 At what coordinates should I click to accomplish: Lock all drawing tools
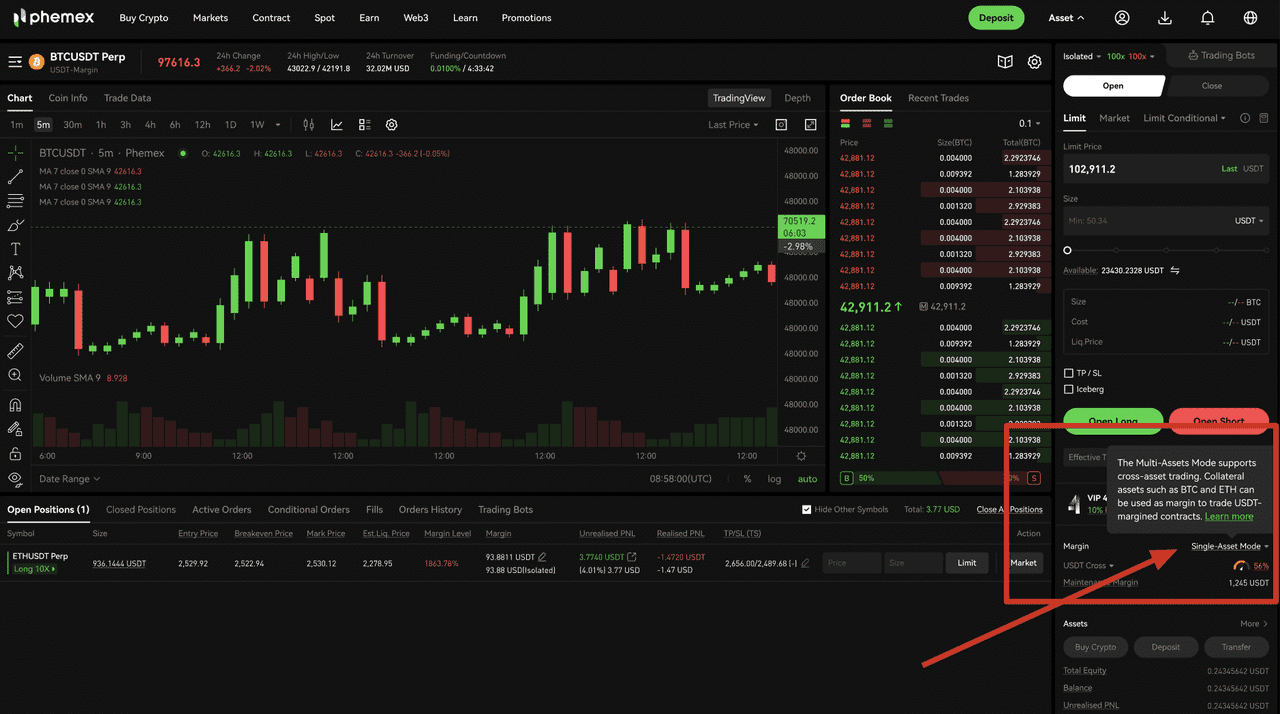[15, 454]
